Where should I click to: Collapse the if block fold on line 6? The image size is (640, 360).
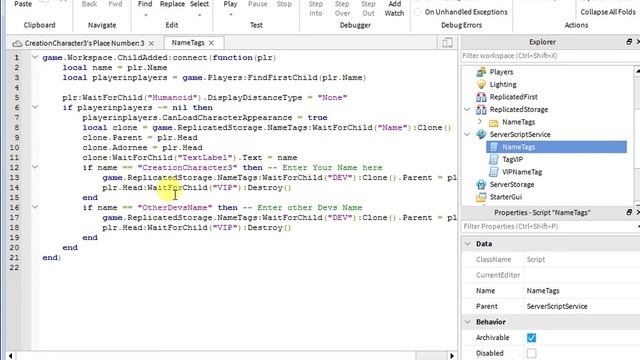[35, 107]
